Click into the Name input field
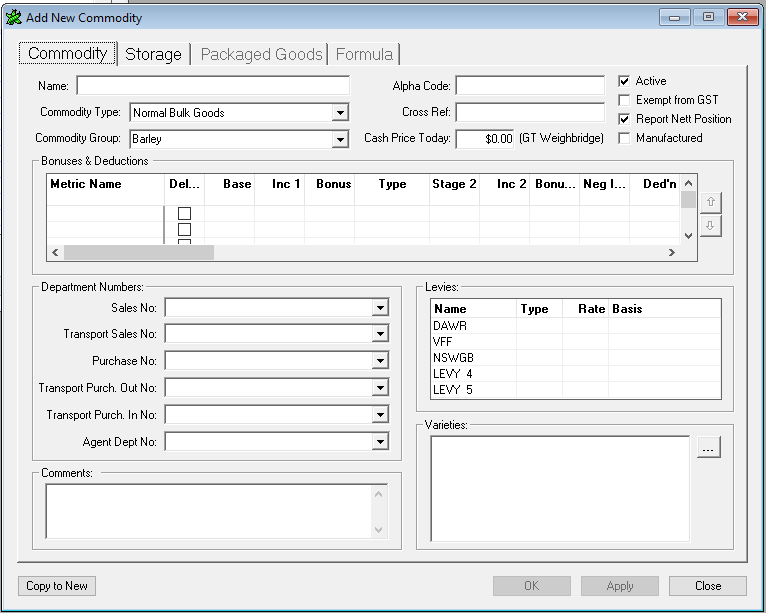The height and width of the screenshot is (613, 766). pyautogui.click(x=213, y=86)
